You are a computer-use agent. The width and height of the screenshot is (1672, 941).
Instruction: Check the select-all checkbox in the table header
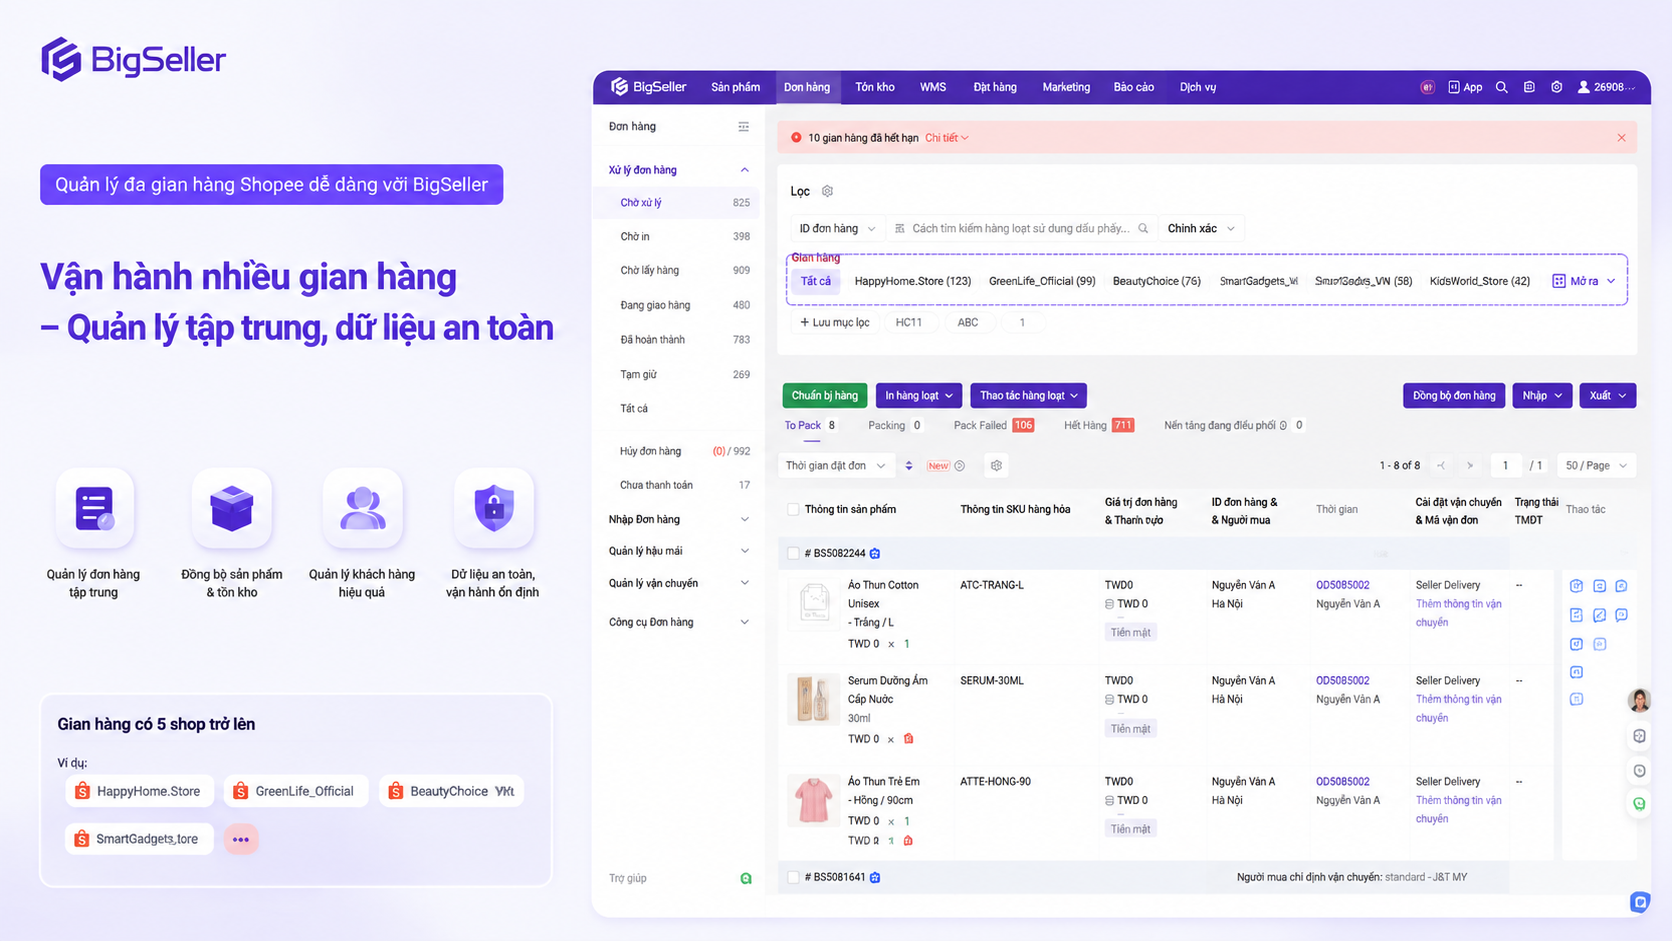point(793,509)
